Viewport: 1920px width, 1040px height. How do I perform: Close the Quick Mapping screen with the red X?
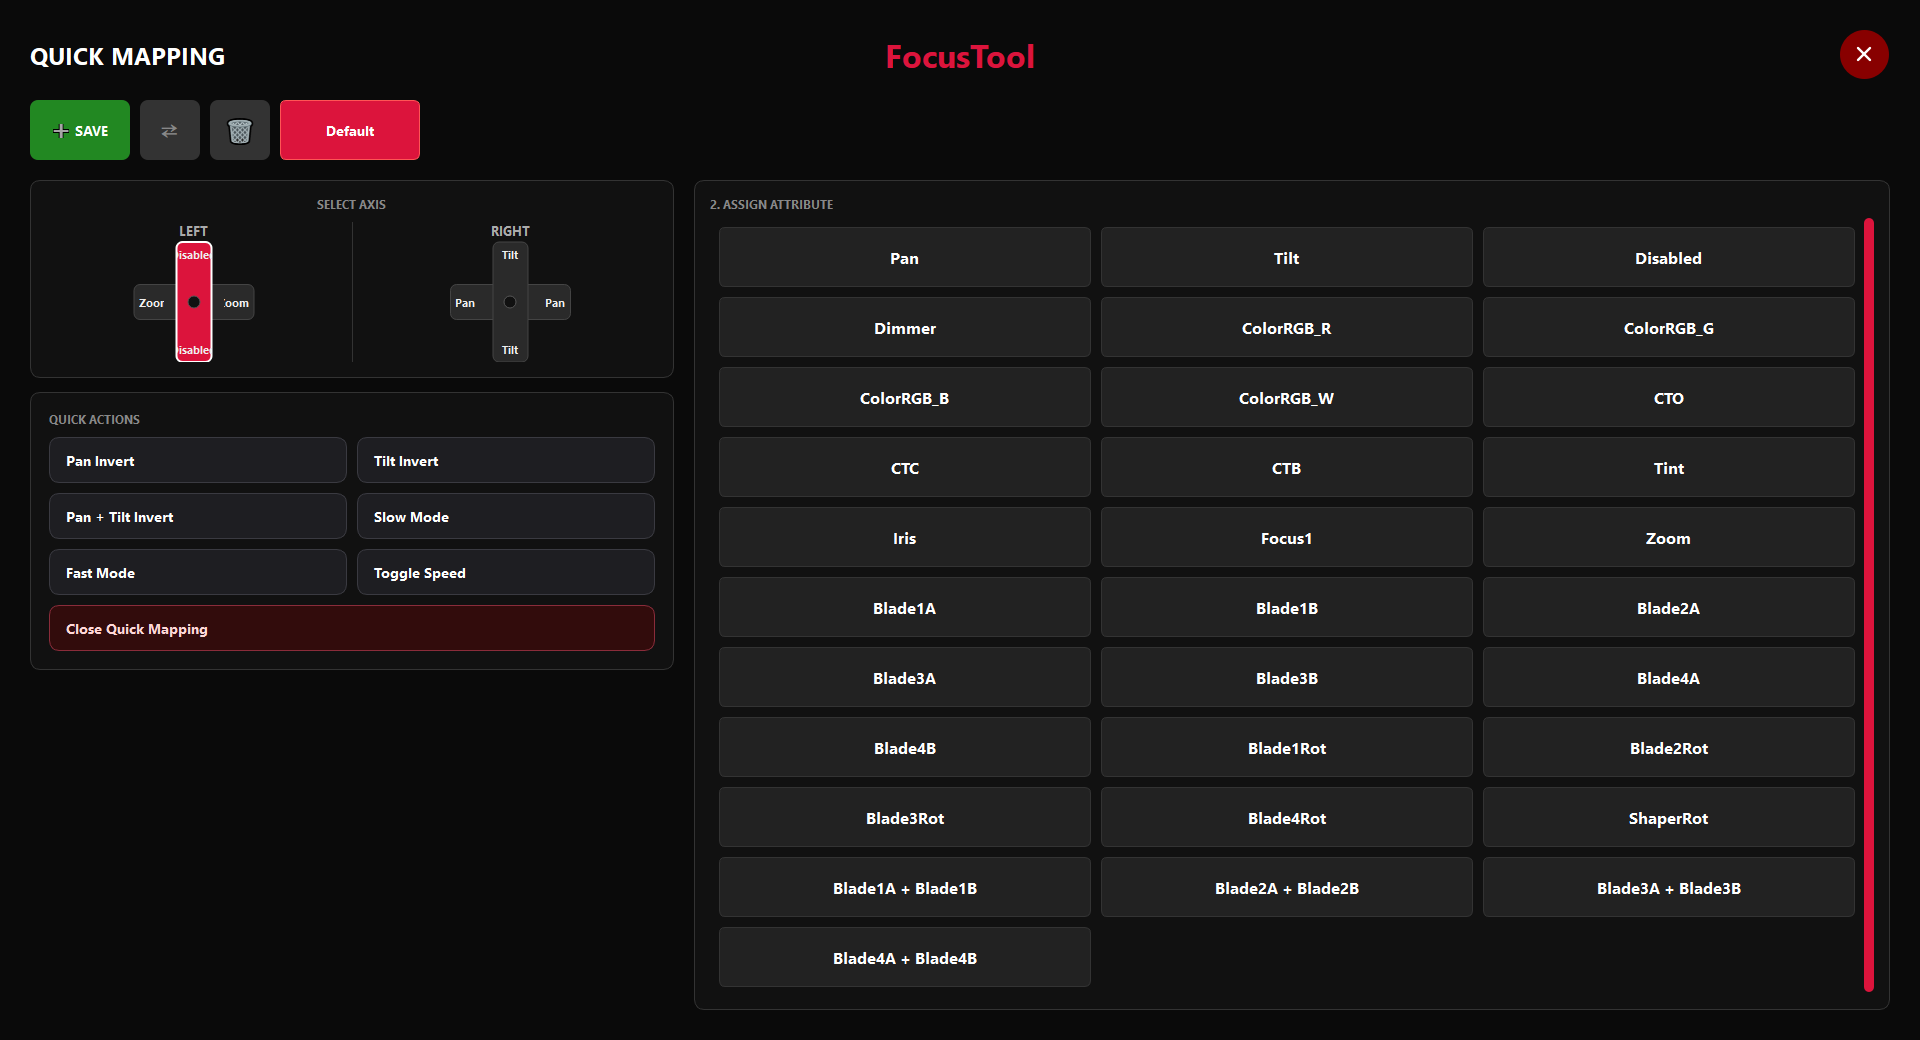click(1864, 54)
